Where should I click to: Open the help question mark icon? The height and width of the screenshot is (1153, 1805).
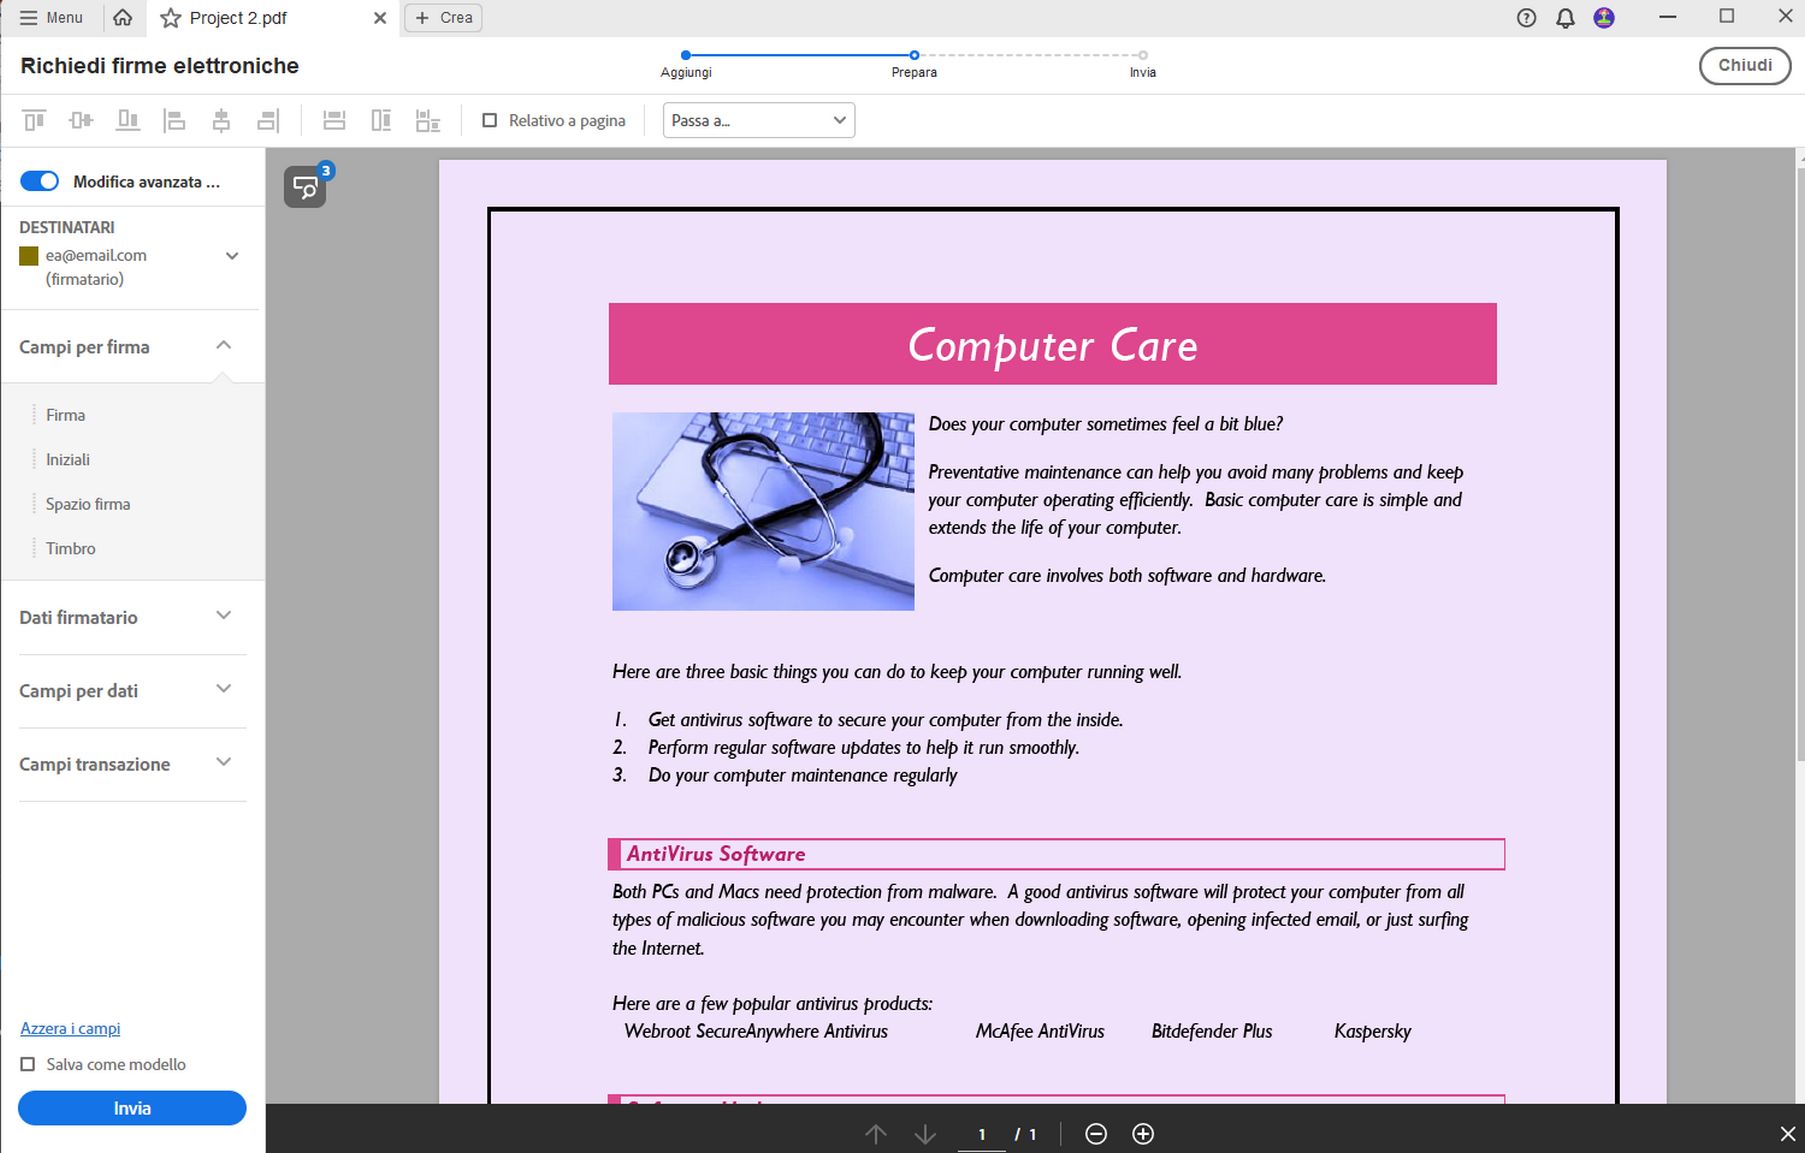(x=1526, y=18)
